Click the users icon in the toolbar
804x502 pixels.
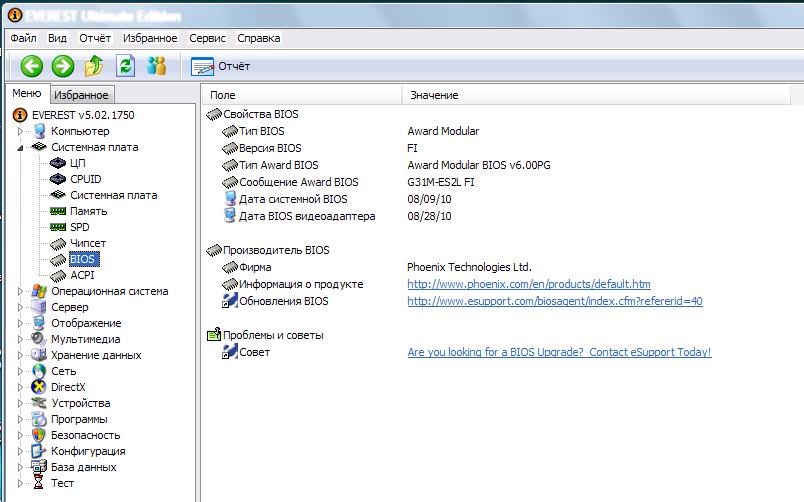pos(156,66)
